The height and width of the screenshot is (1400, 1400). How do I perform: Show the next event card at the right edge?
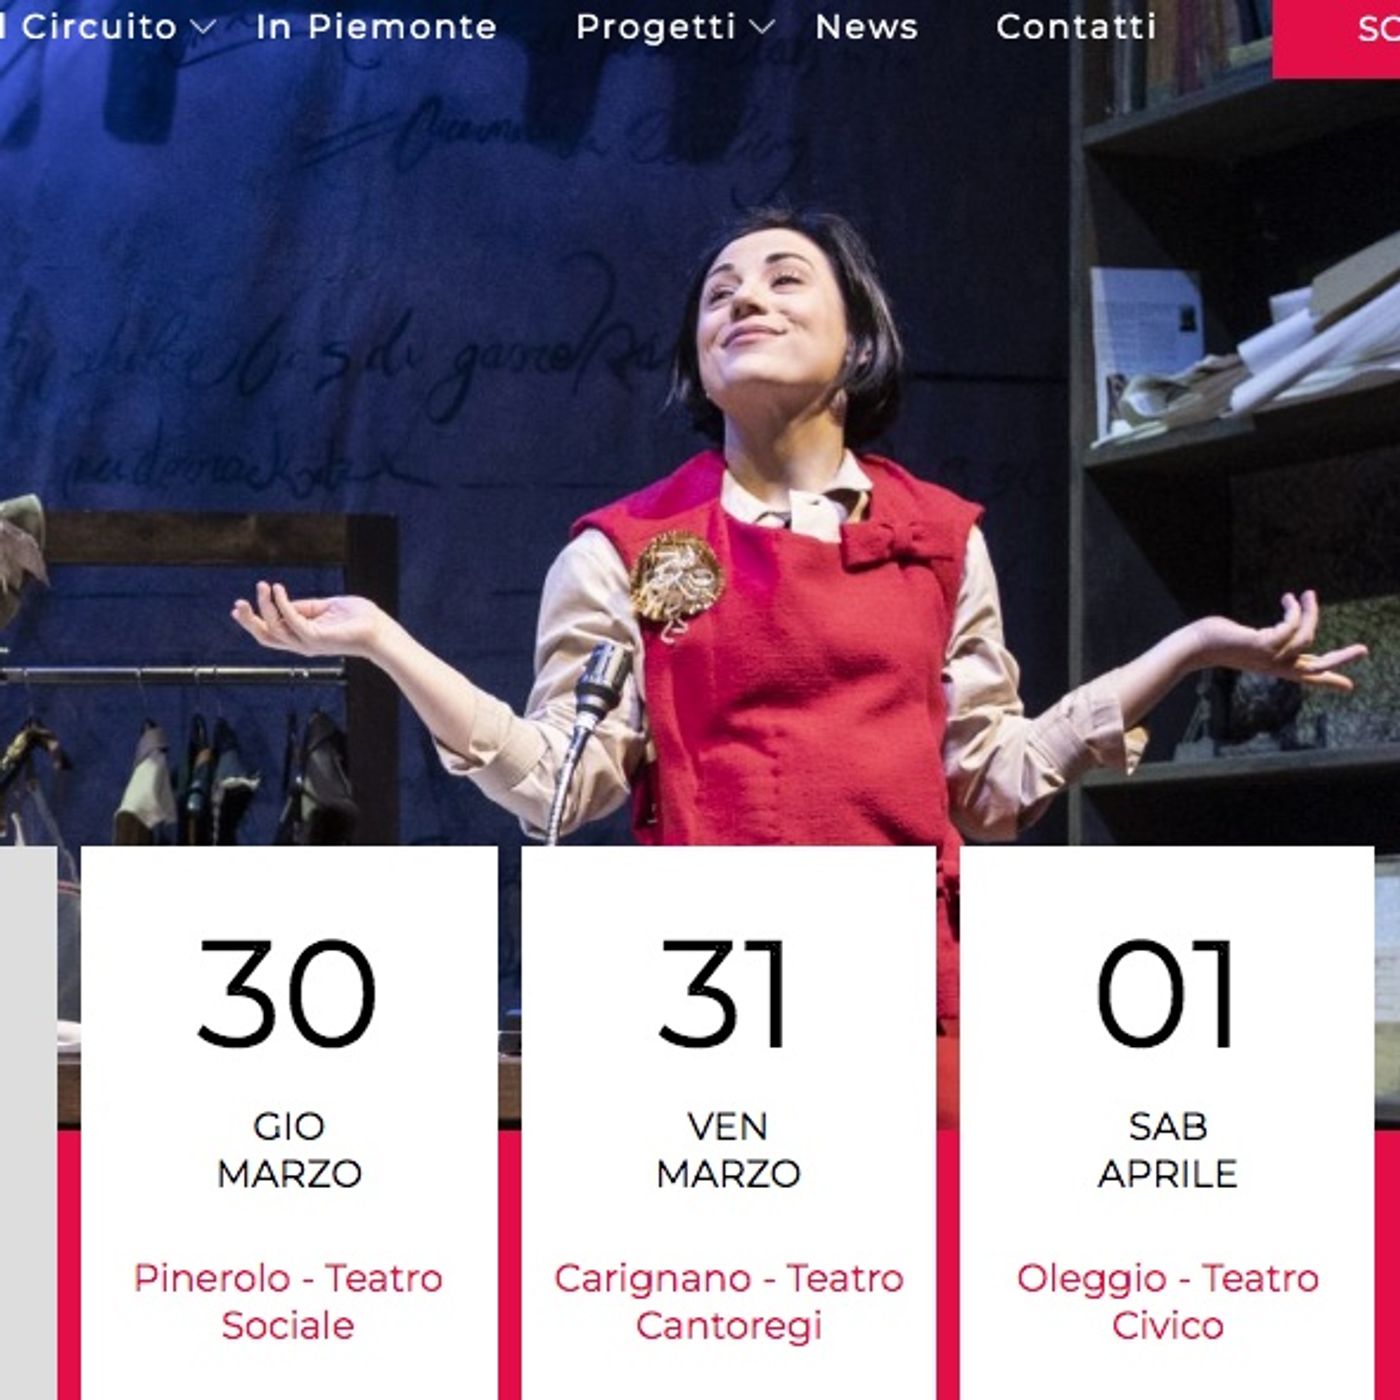[1388, 1123]
